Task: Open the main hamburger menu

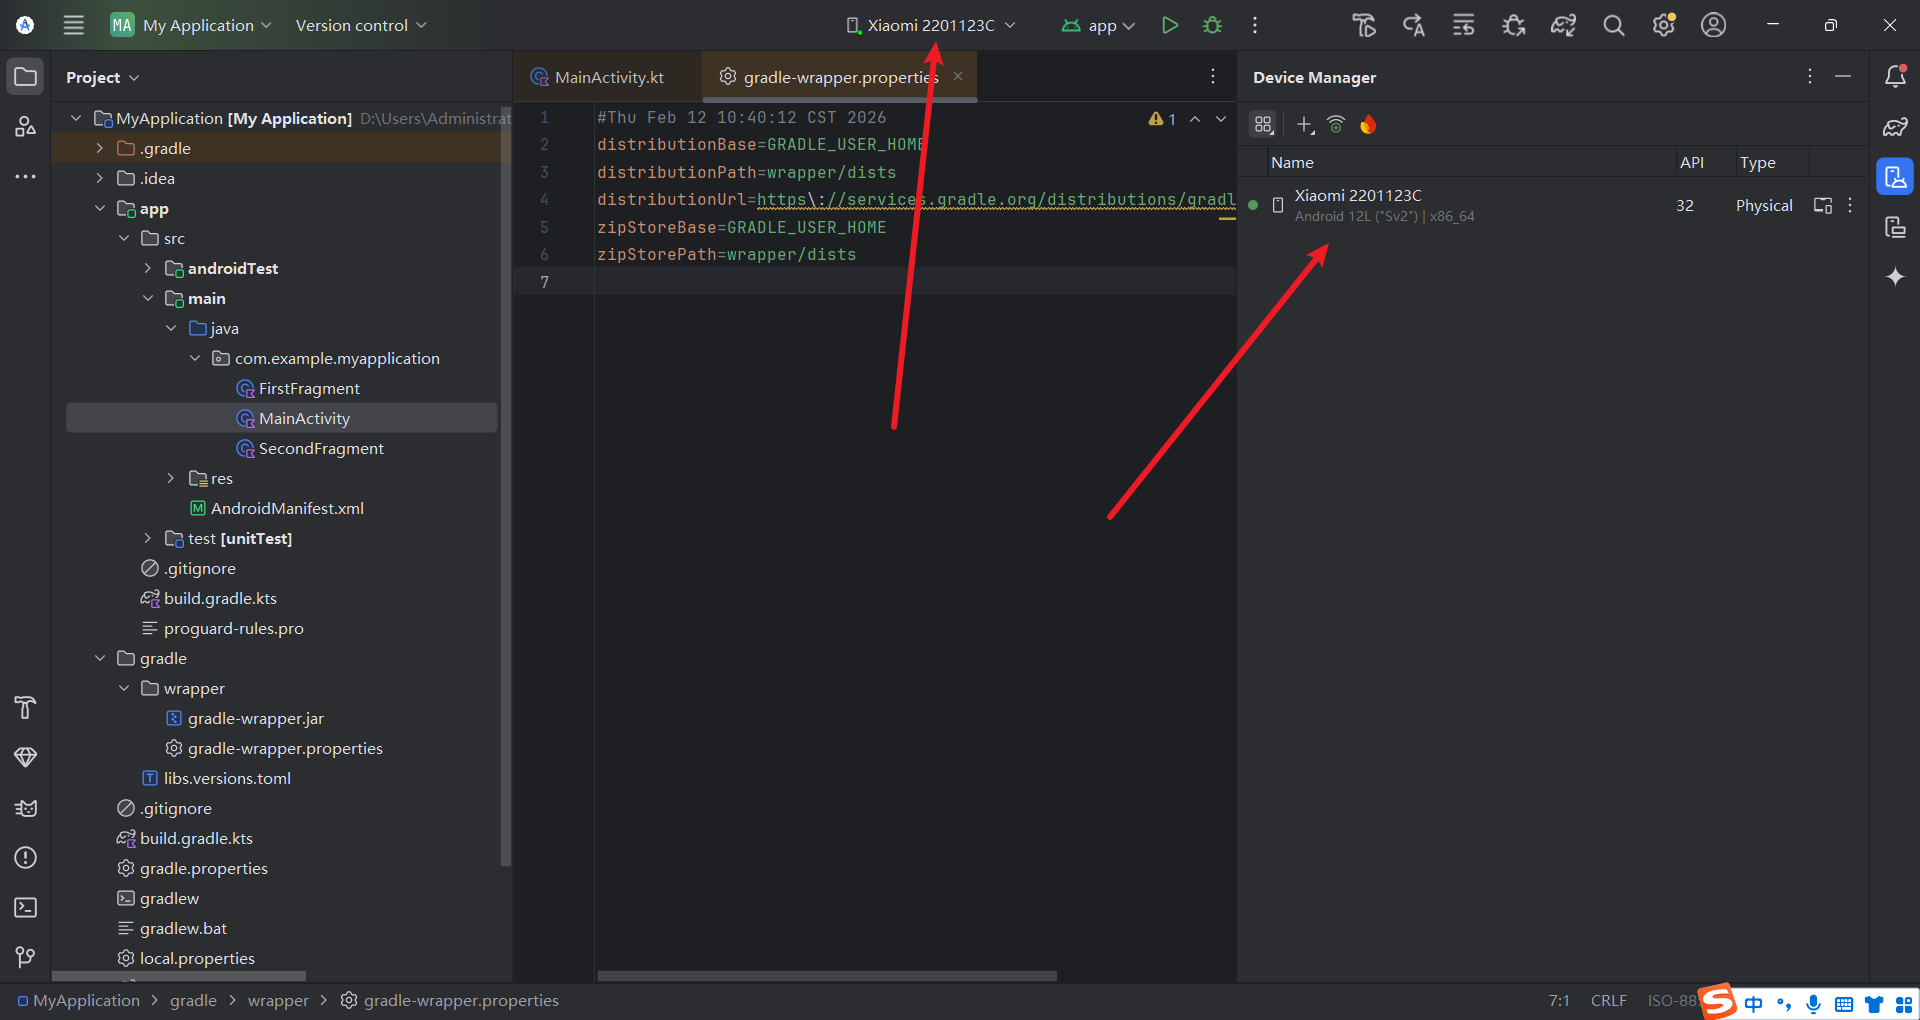Action: pyautogui.click(x=73, y=25)
